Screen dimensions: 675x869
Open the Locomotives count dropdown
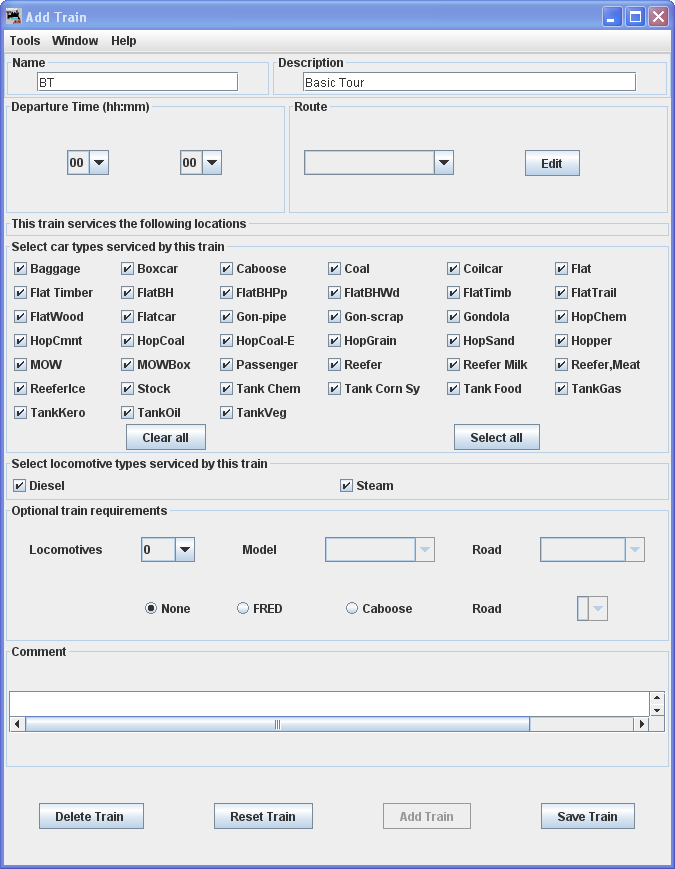(184, 549)
